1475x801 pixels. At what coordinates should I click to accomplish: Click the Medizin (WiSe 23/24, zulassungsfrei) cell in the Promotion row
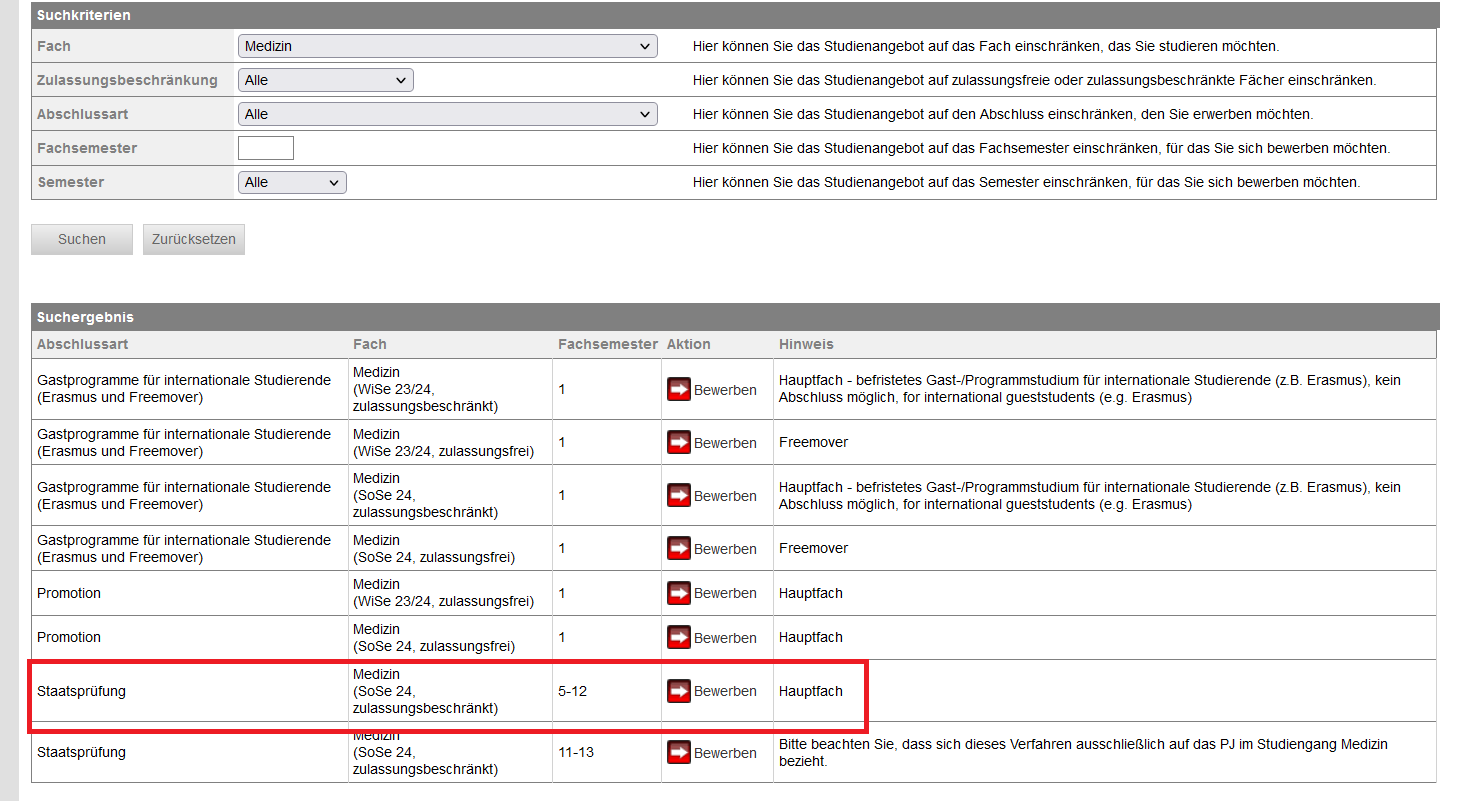coord(443,593)
